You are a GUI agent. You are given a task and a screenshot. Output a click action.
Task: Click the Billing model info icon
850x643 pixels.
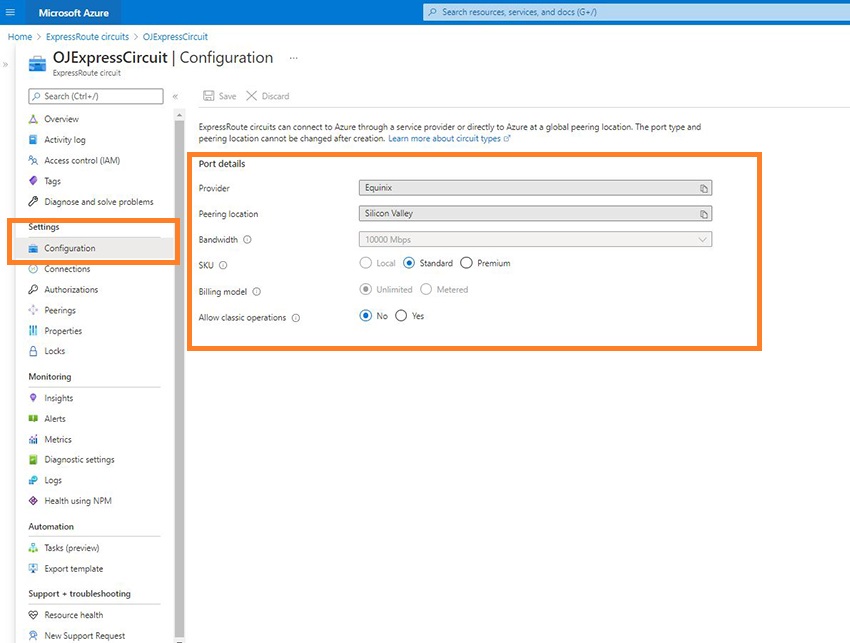coord(257,291)
